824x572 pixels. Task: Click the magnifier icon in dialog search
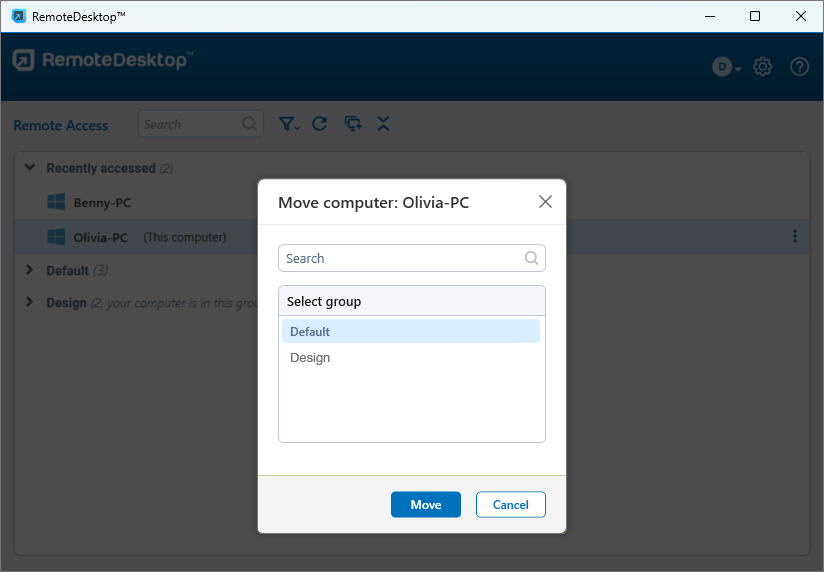pyautogui.click(x=532, y=258)
